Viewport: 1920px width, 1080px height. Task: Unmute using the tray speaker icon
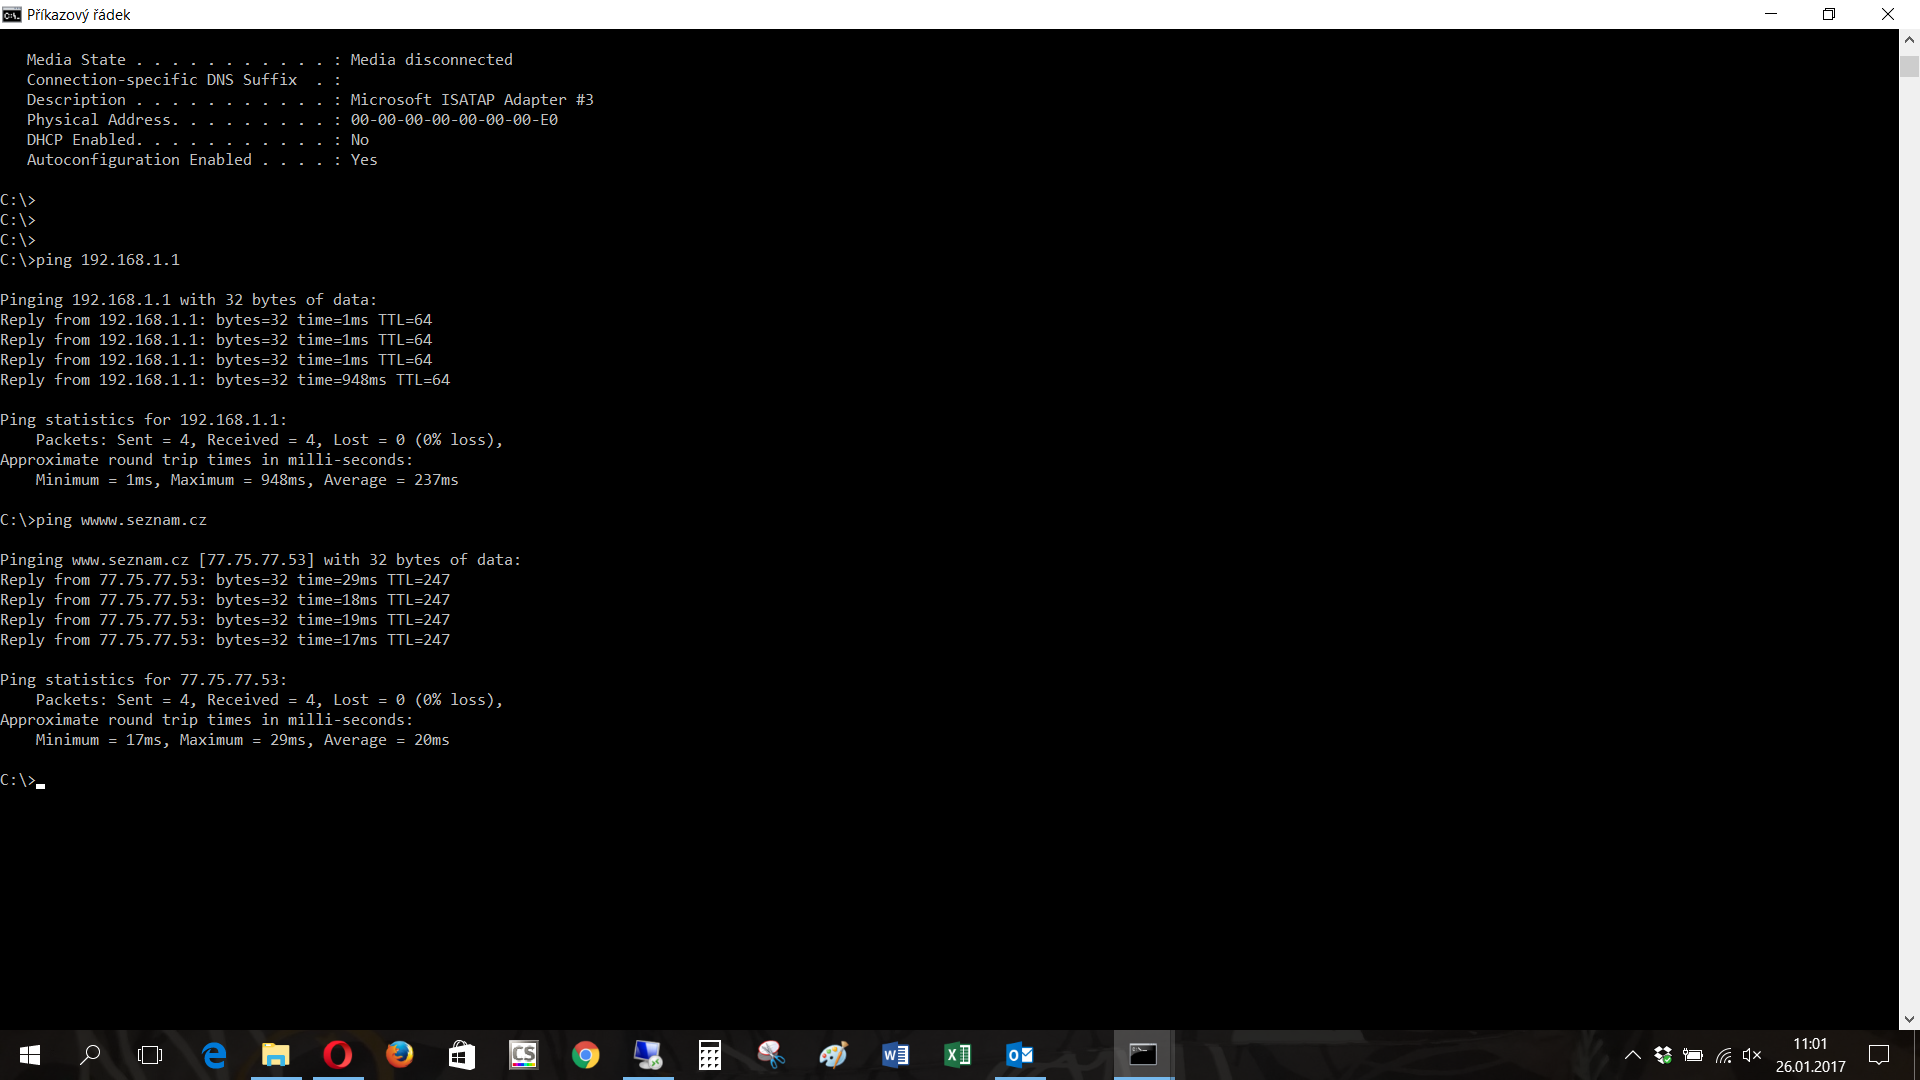[1752, 1055]
